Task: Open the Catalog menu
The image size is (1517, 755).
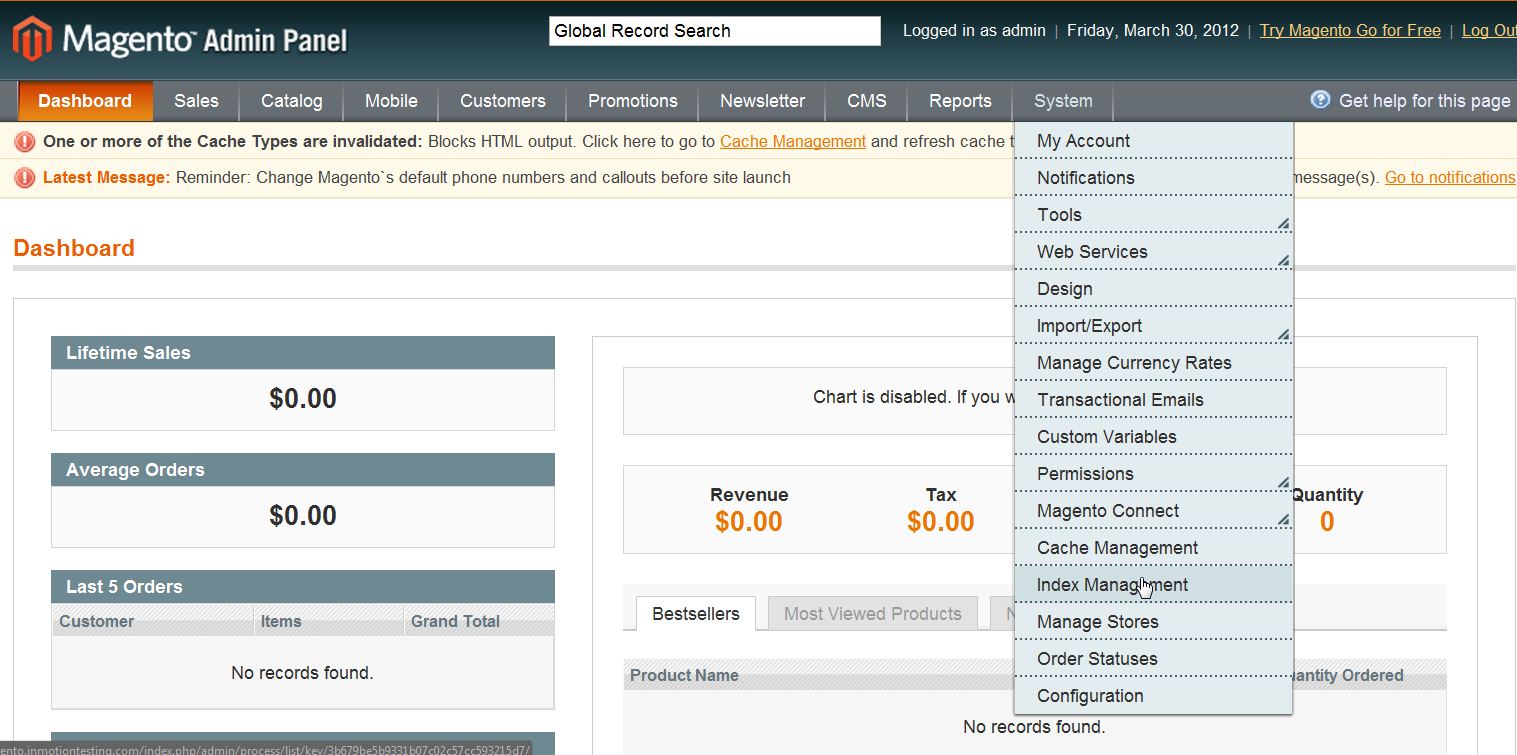Action: pyautogui.click(x=291, y=101)
